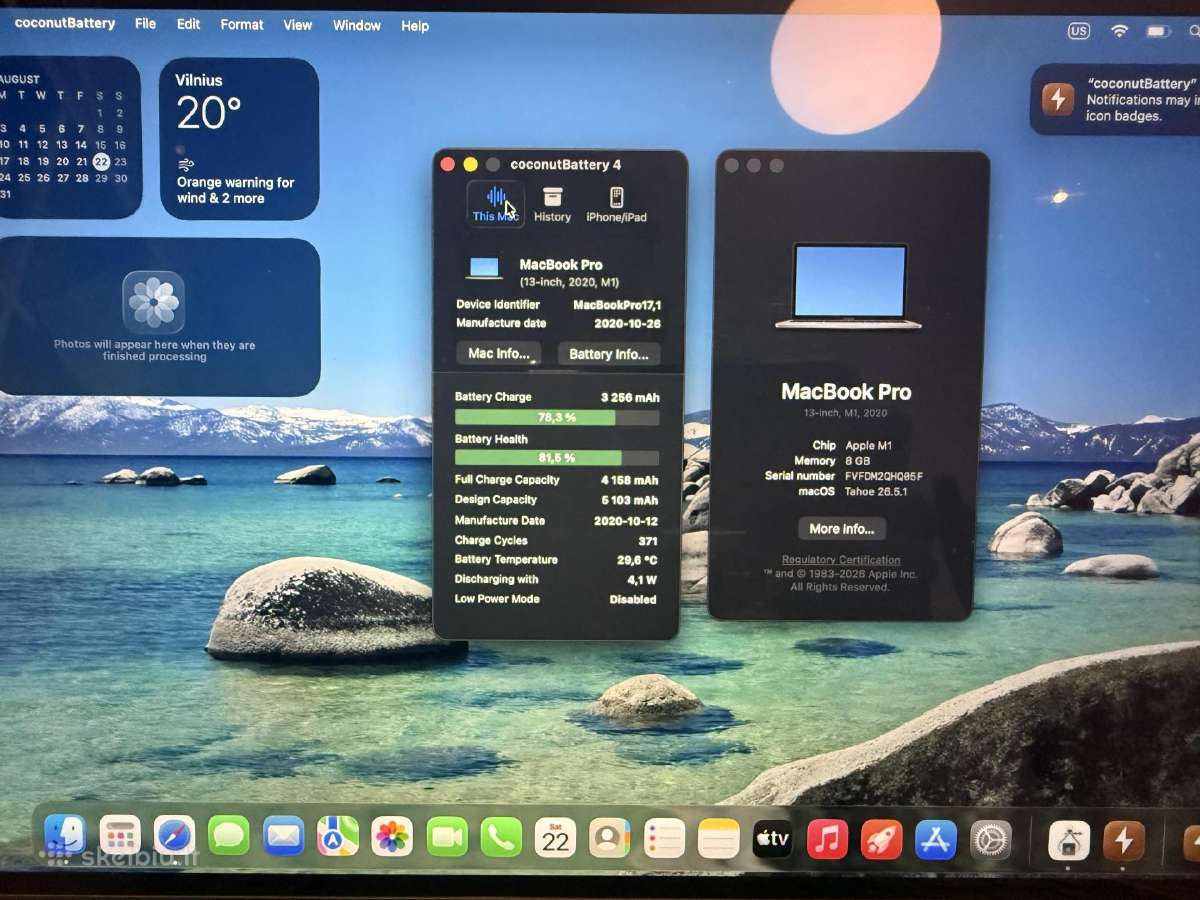Click the Battery Health 81,5 % bar
1200x900 pixels.
click(557, 457)
